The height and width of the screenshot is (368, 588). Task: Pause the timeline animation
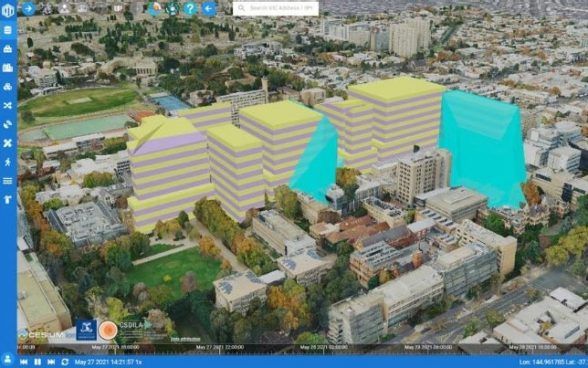38,362
